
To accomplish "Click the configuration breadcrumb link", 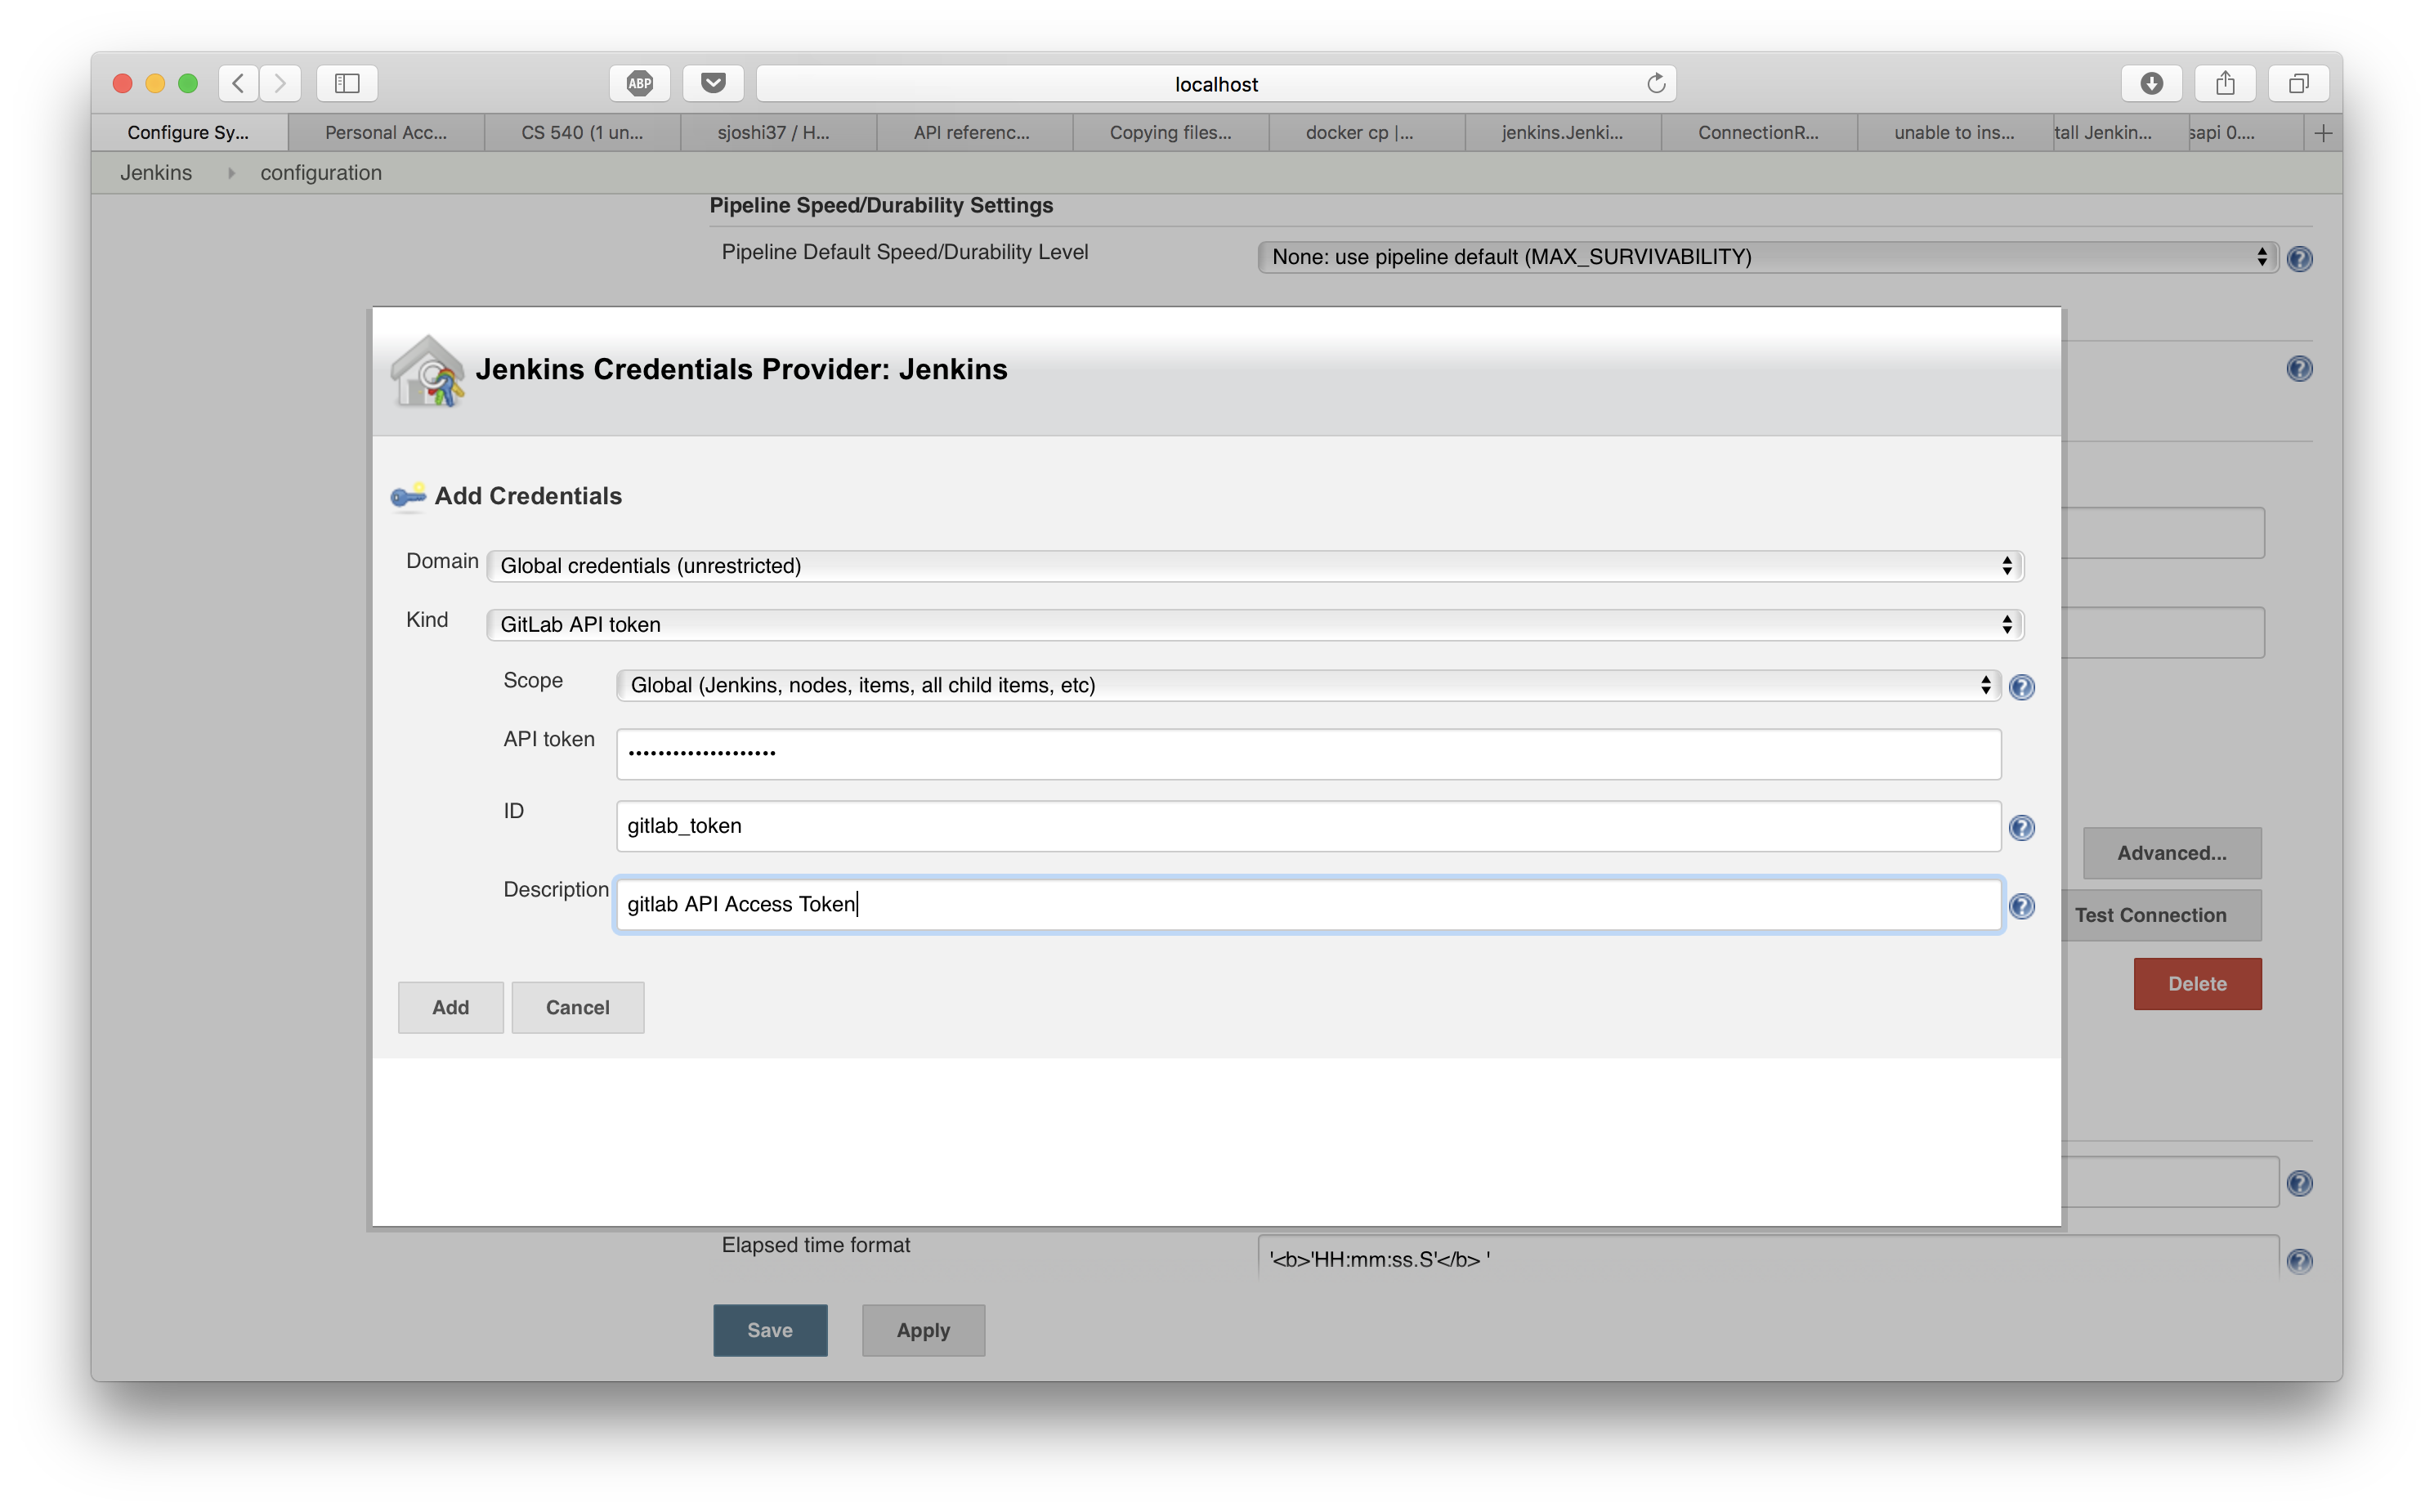I will pyautogui.click(x=321, y=173).
